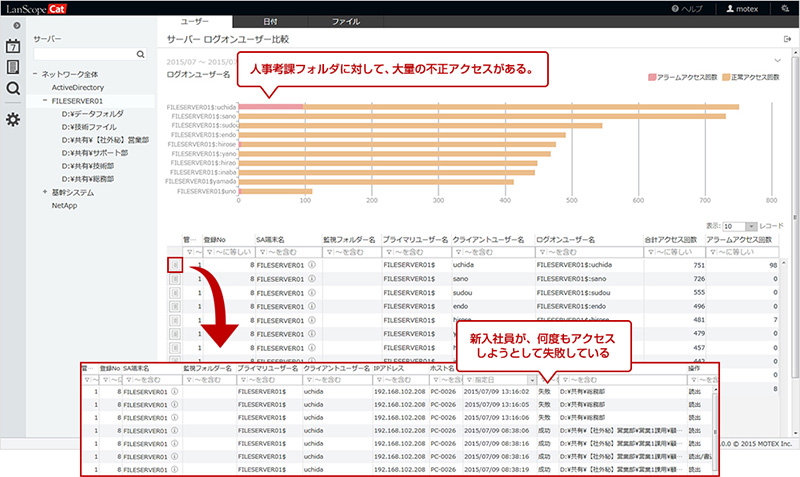Open the detail icon for the row with 479 accesses

click(x=174, y=334)
